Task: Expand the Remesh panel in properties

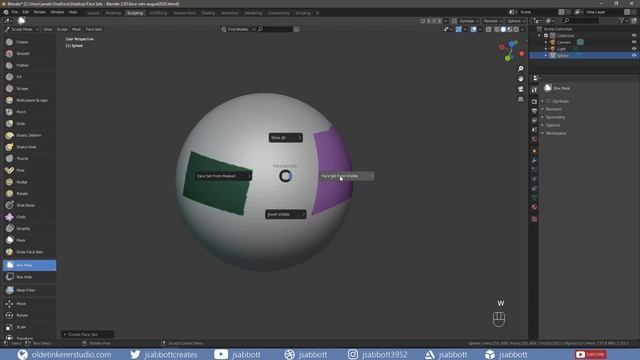Action: pos(553,109)
